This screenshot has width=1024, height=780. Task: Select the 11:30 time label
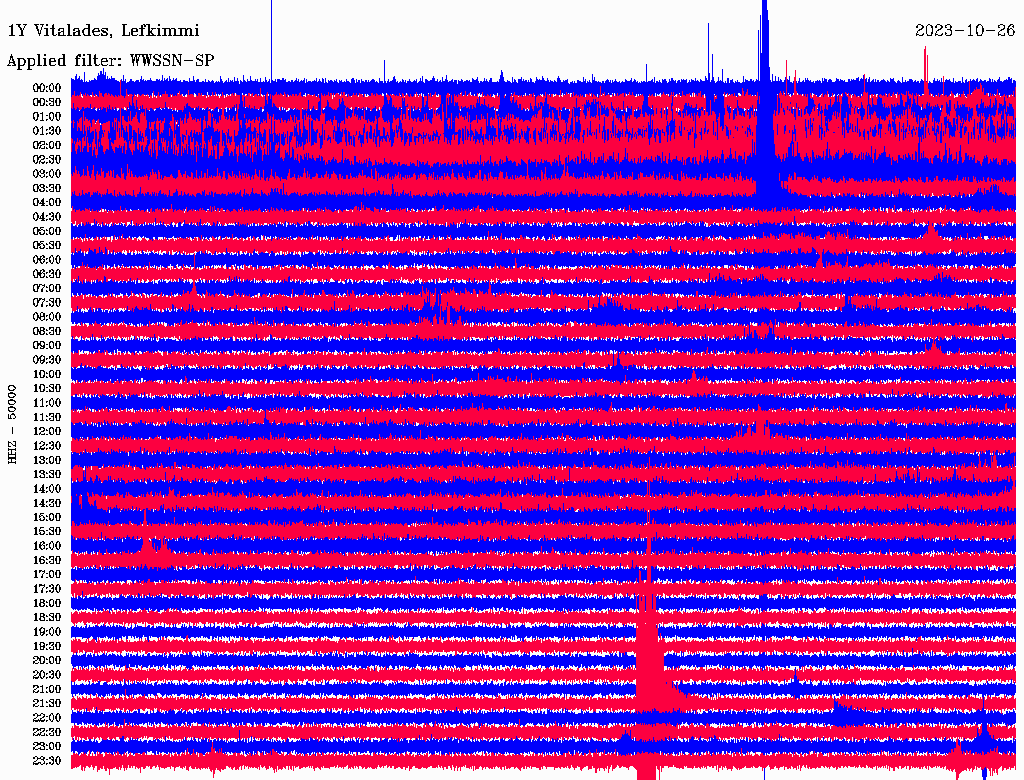coord(47,417)
